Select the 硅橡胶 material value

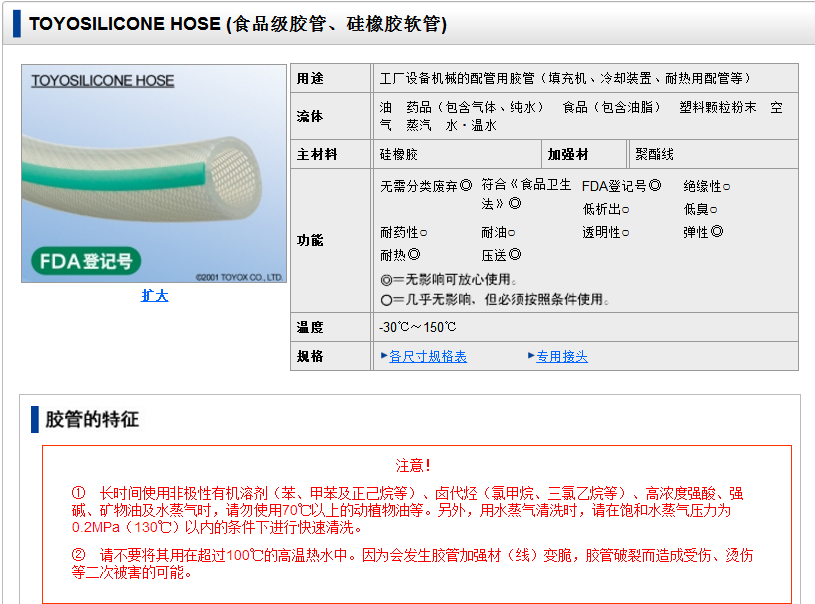tap(399, 154)
